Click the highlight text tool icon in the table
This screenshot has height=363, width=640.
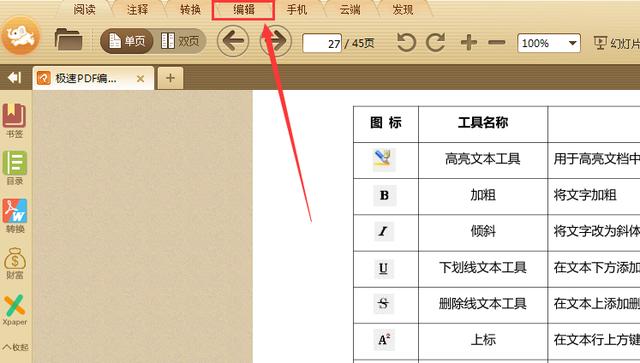click(384, 159)
